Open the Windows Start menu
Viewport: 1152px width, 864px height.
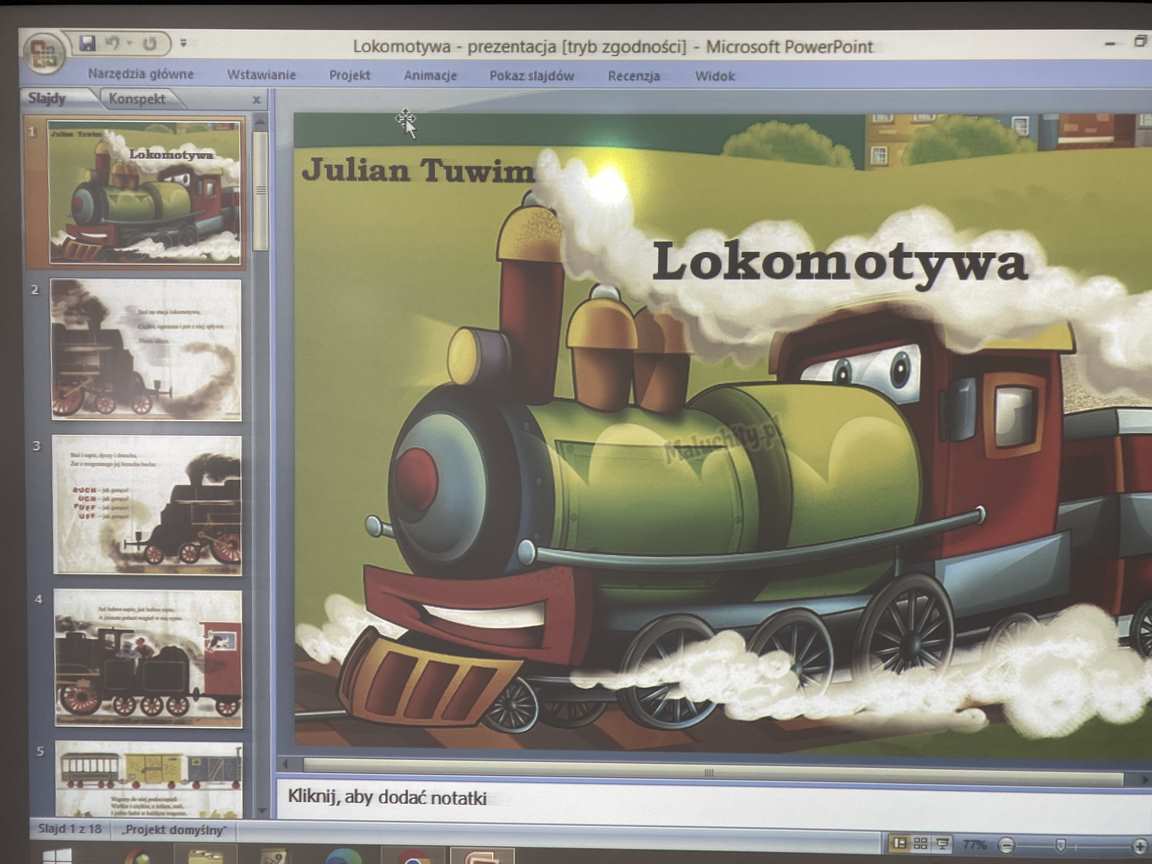coord(57,856)
